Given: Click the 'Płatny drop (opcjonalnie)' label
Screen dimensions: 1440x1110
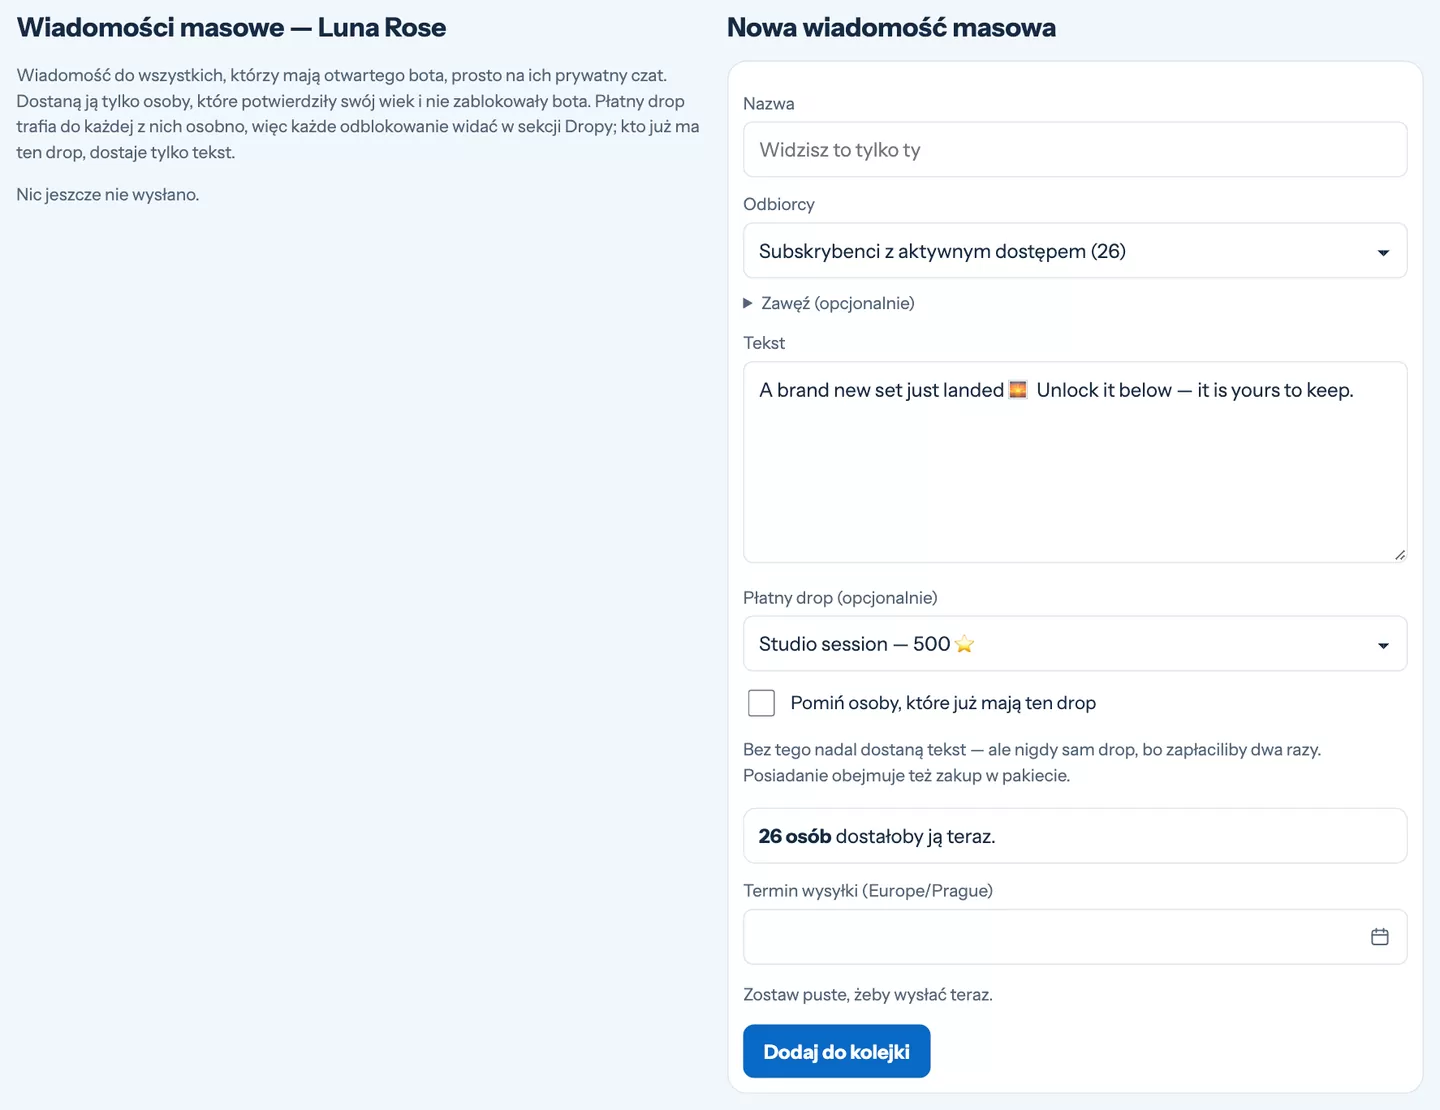Looking at the screenshot, I should click(x=840, y=597).
